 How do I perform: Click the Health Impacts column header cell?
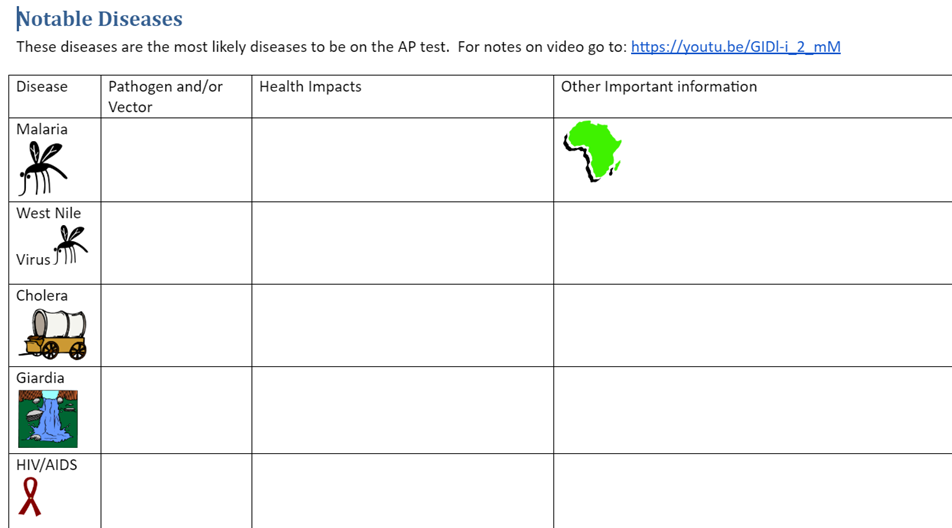click(x=402, y=96)
